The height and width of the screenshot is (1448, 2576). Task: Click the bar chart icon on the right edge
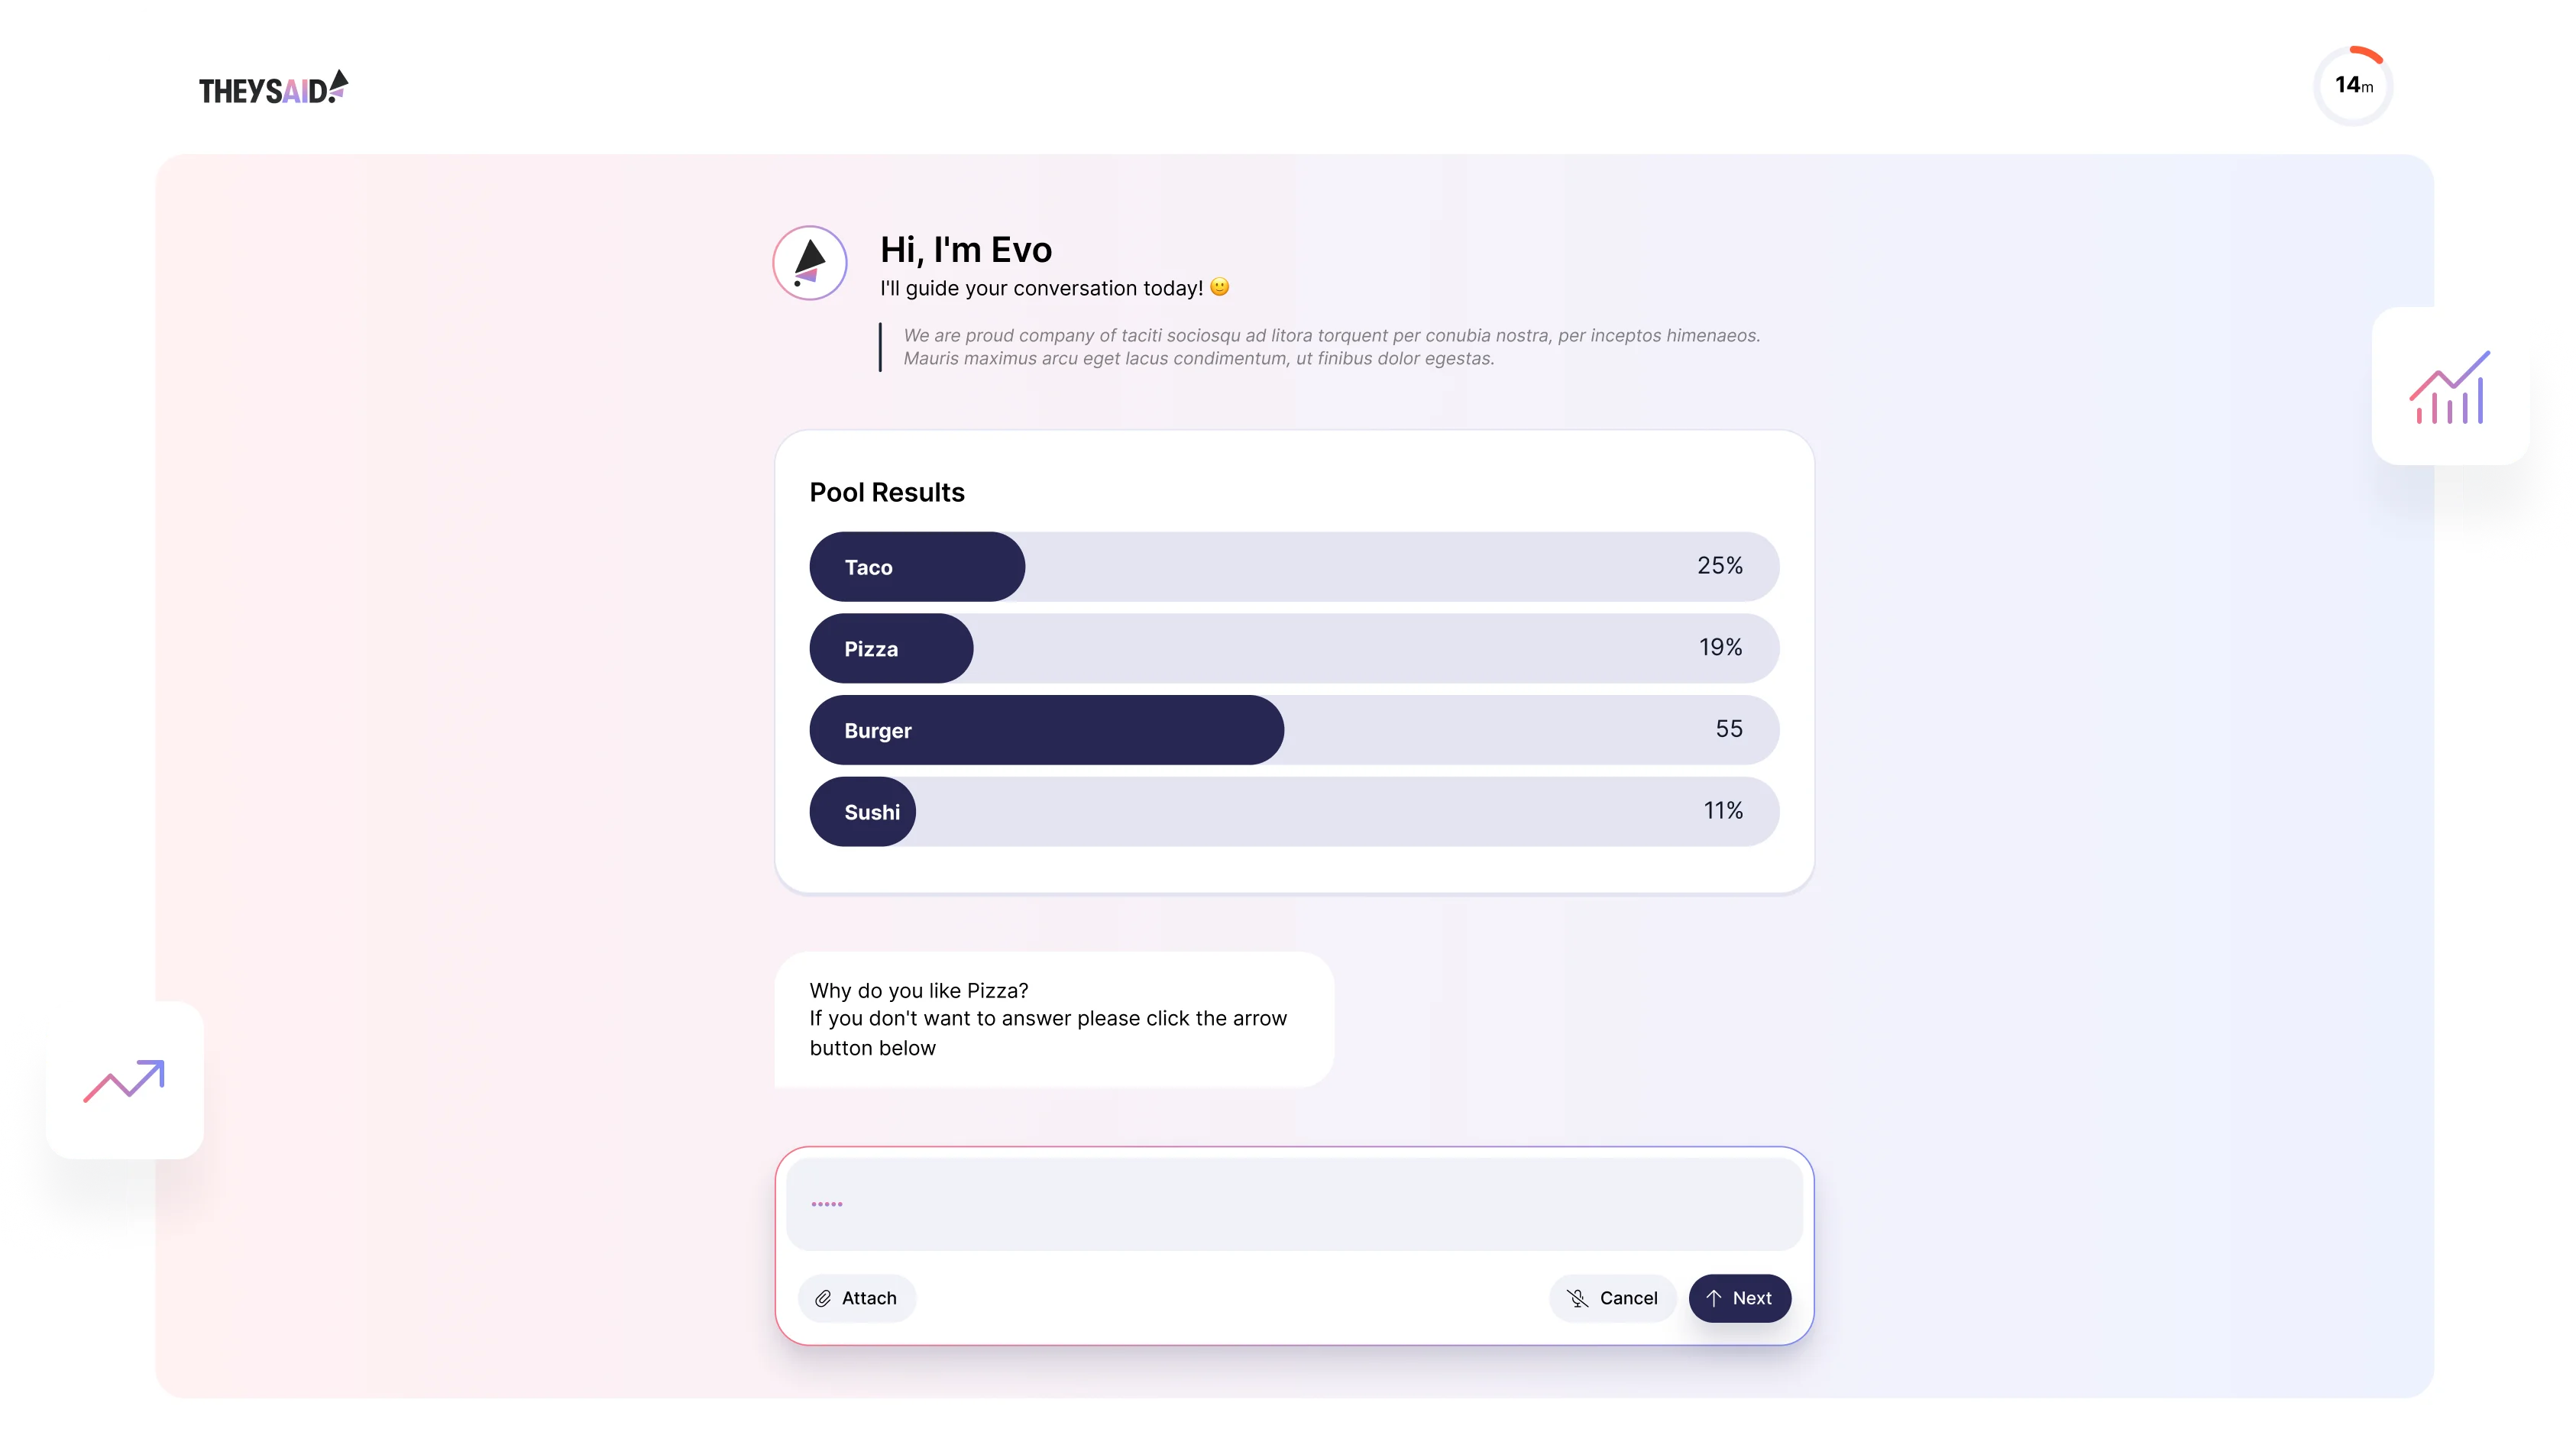(x=2449, y=388)
